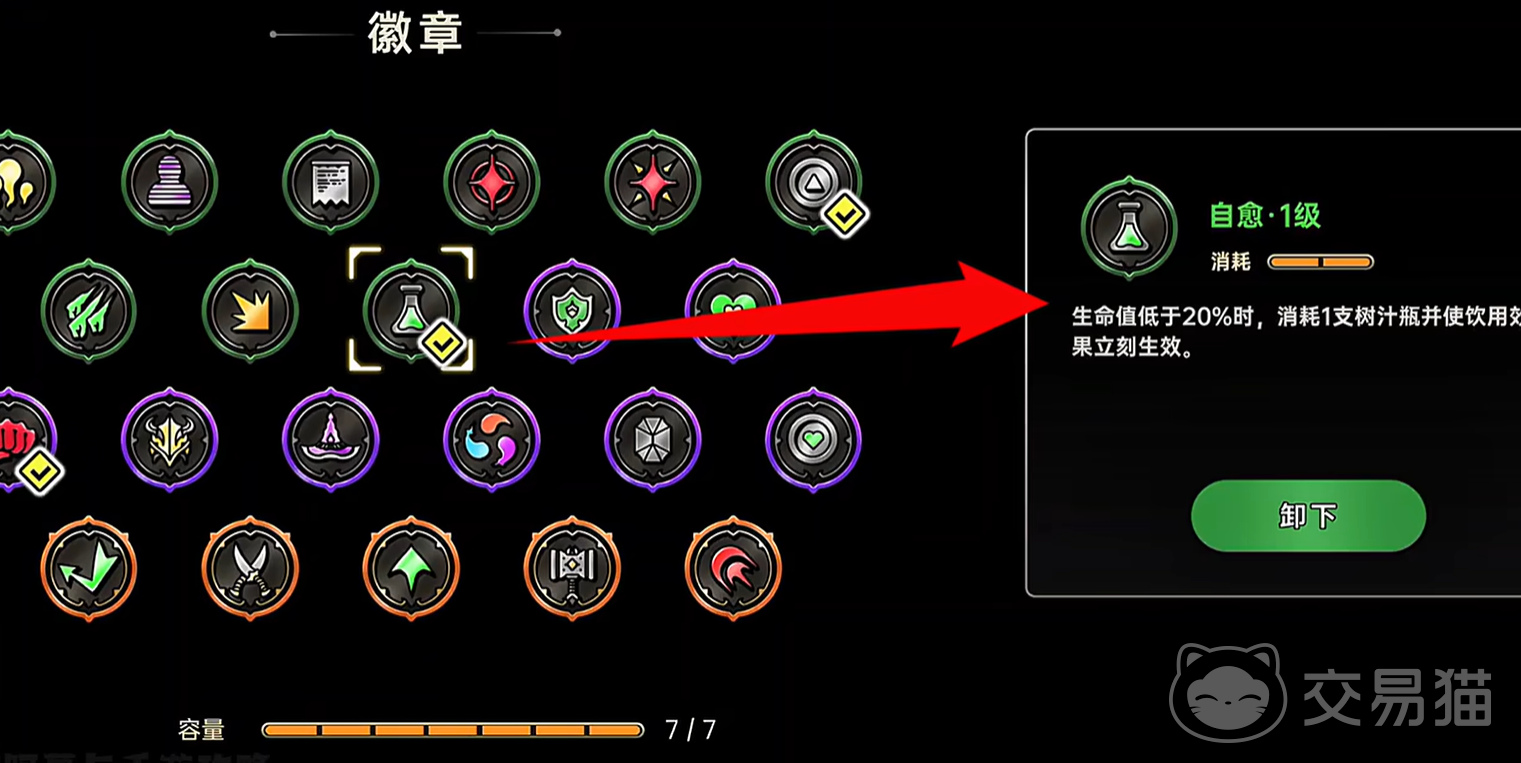Pick the orange war hammer badge
The height and width of the screenshot is (763, 1521).
tap(572, 569)
